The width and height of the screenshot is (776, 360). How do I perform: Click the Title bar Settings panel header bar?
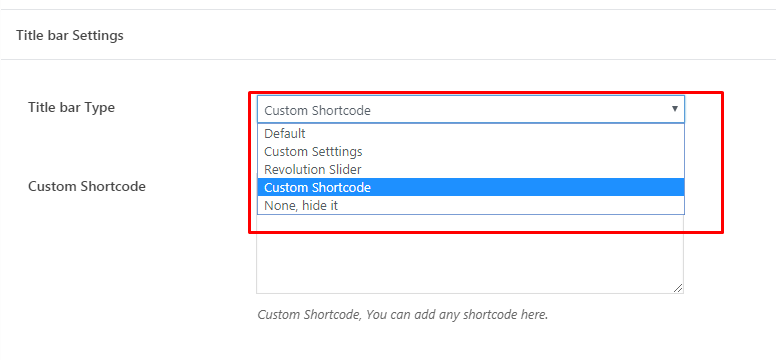tap(388, 36)
